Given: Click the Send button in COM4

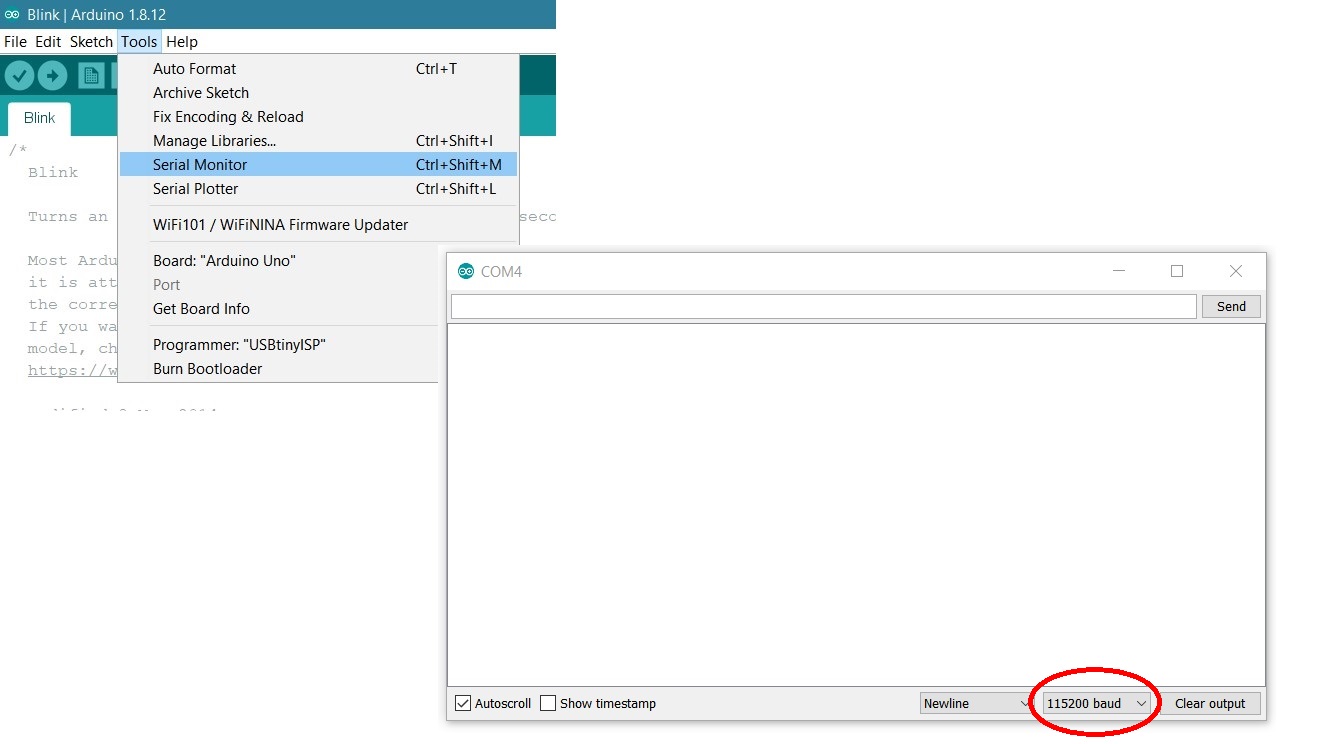Looking at the screenshot, I should tap(1231, 307).
